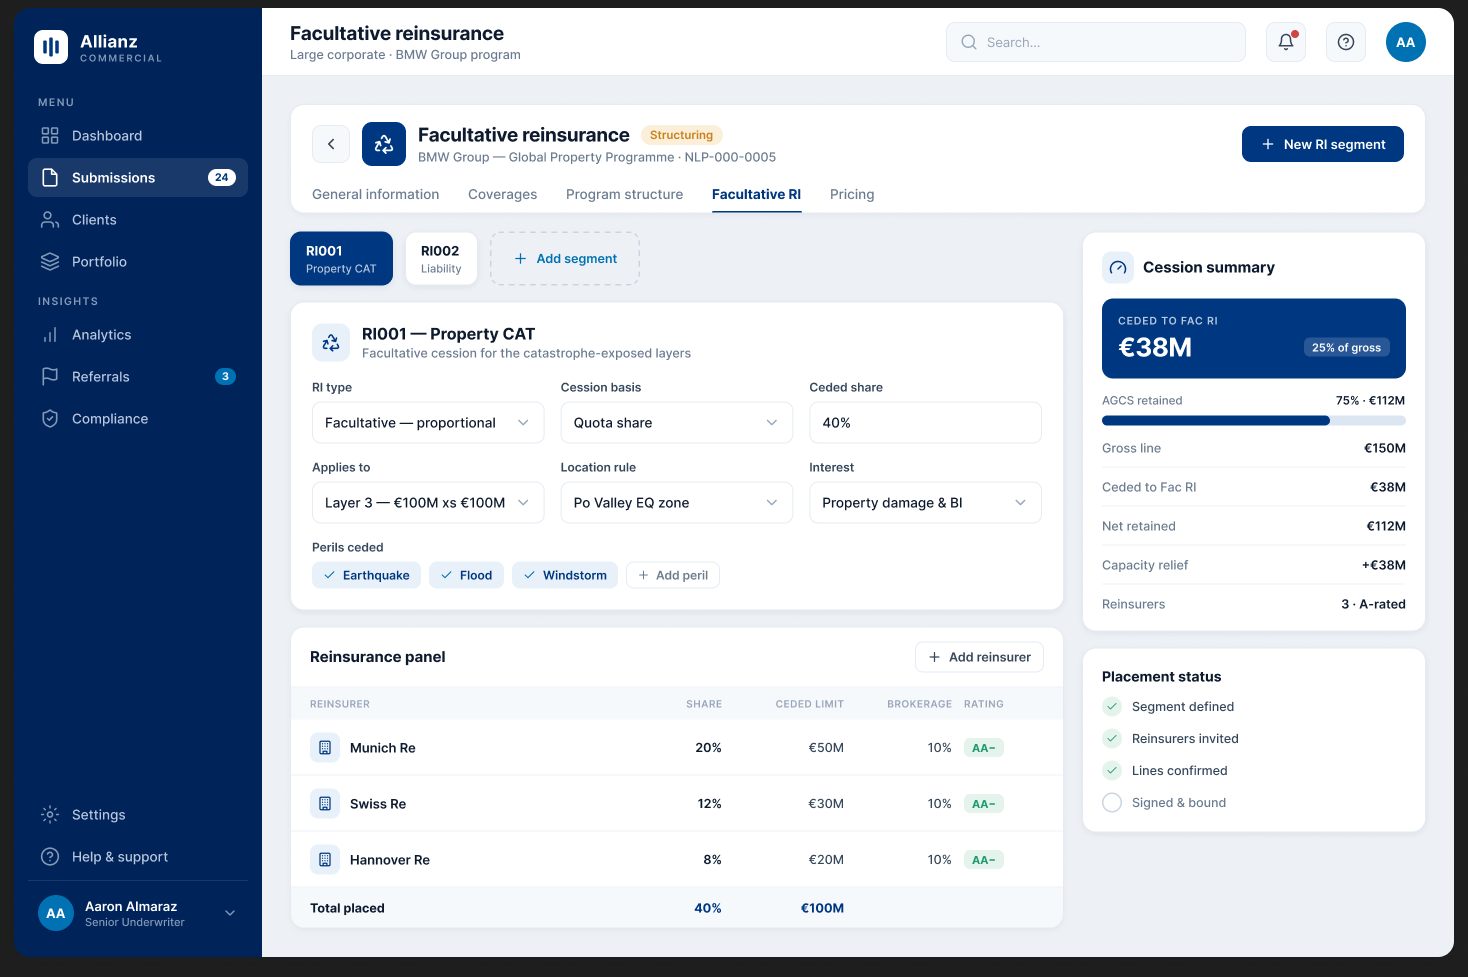Expand the Aaron Almaraz user menu chevron
The width and height of the screenshot is (1468, 977).
[230, 913]
